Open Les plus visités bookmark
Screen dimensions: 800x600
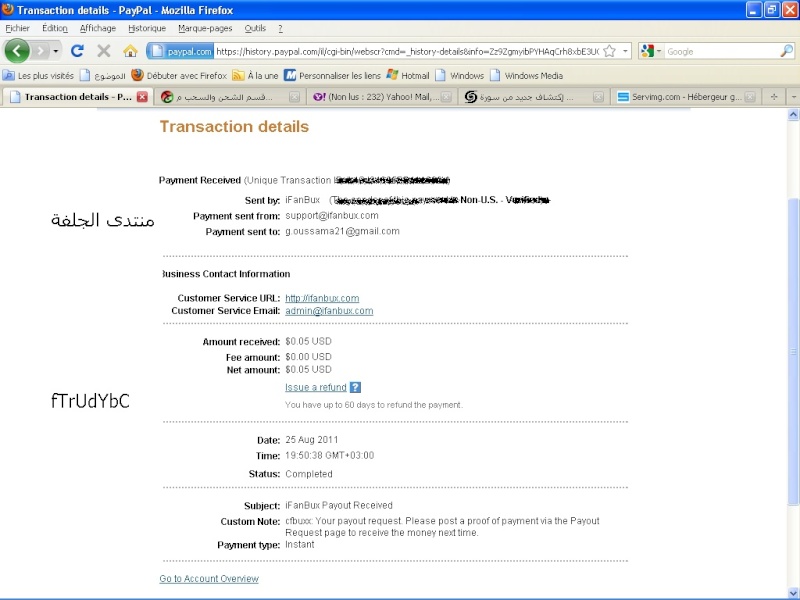(38, 76)
